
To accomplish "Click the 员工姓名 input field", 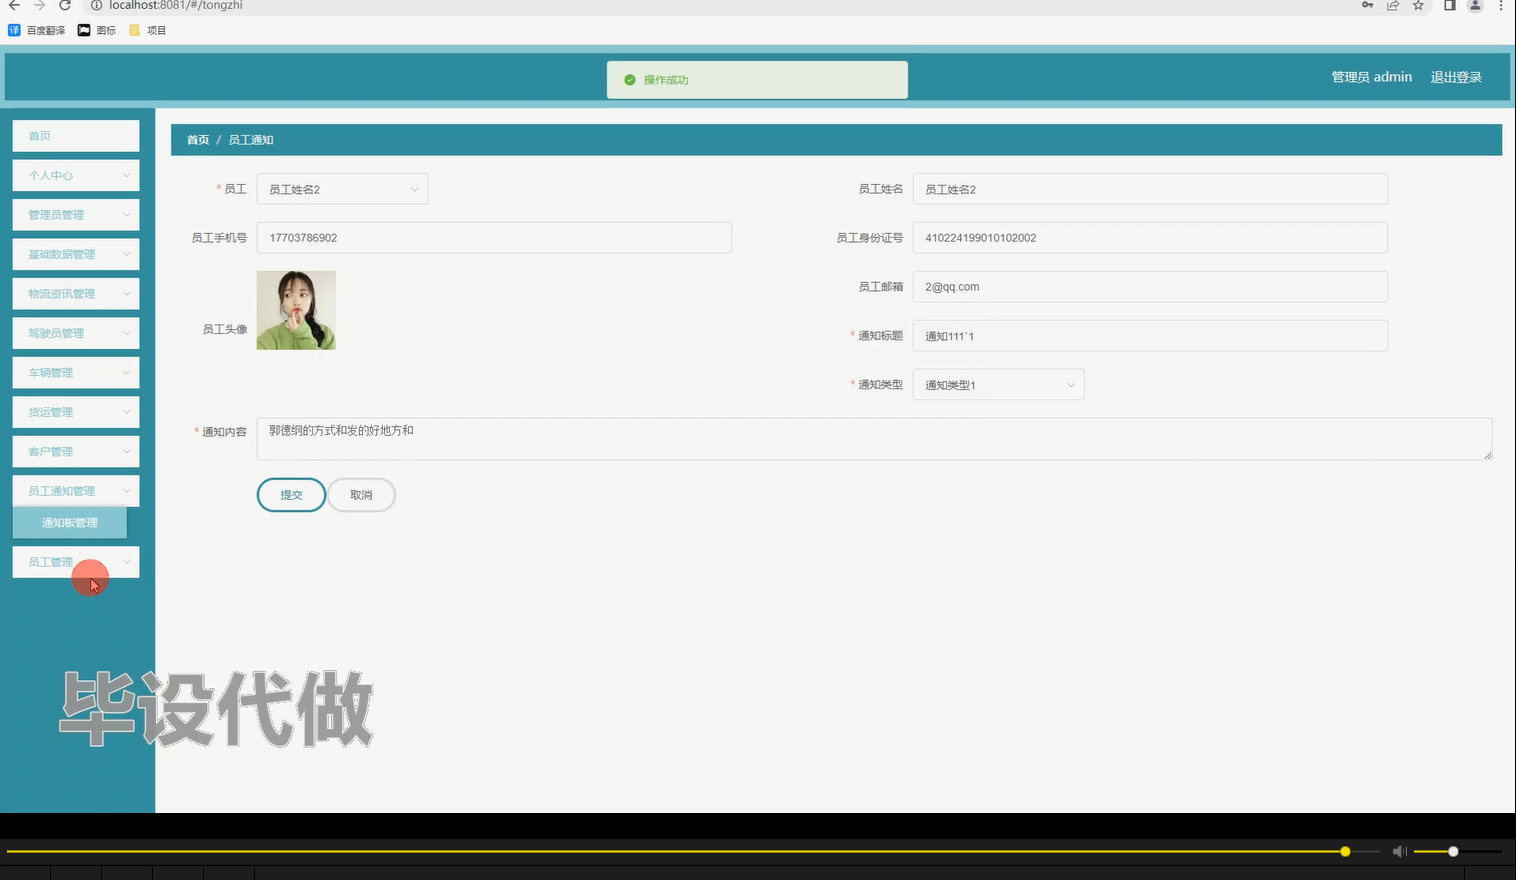I will tap(1150, 189).
